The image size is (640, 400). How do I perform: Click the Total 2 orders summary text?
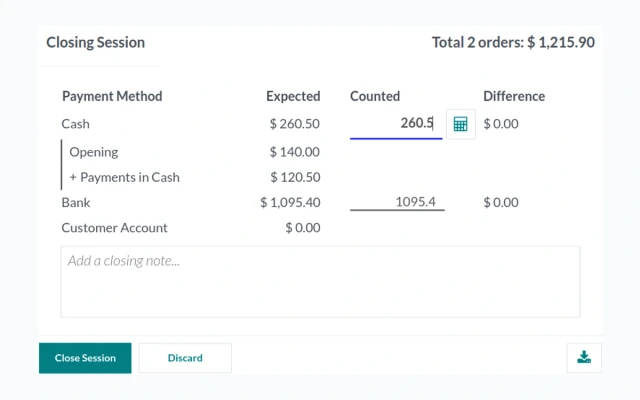[513, 42]
